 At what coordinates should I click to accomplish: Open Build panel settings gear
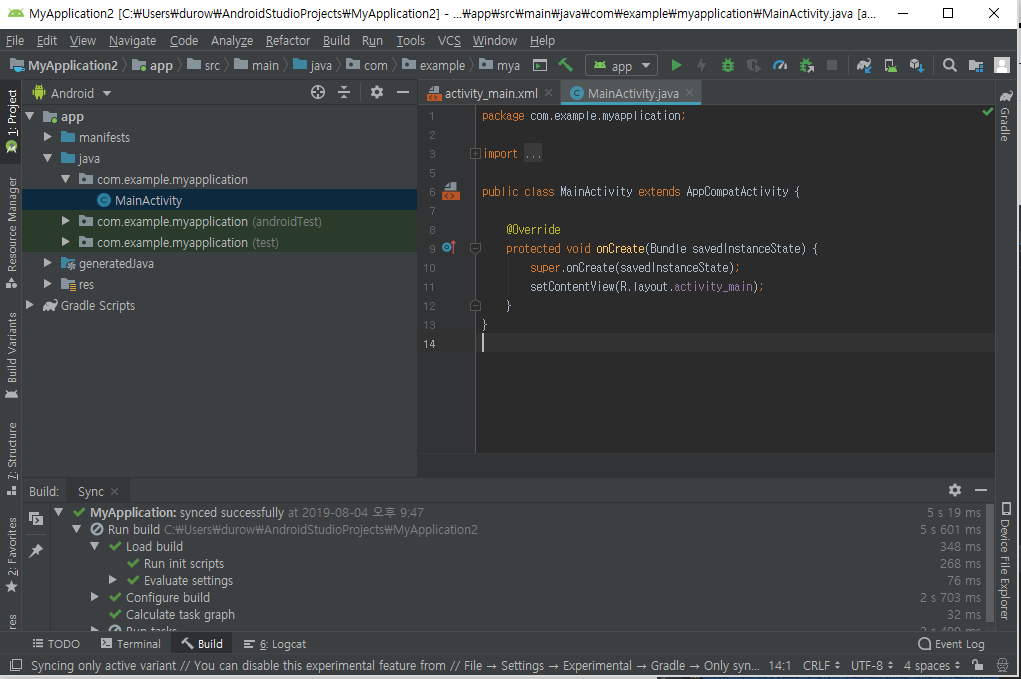(955, 490)
